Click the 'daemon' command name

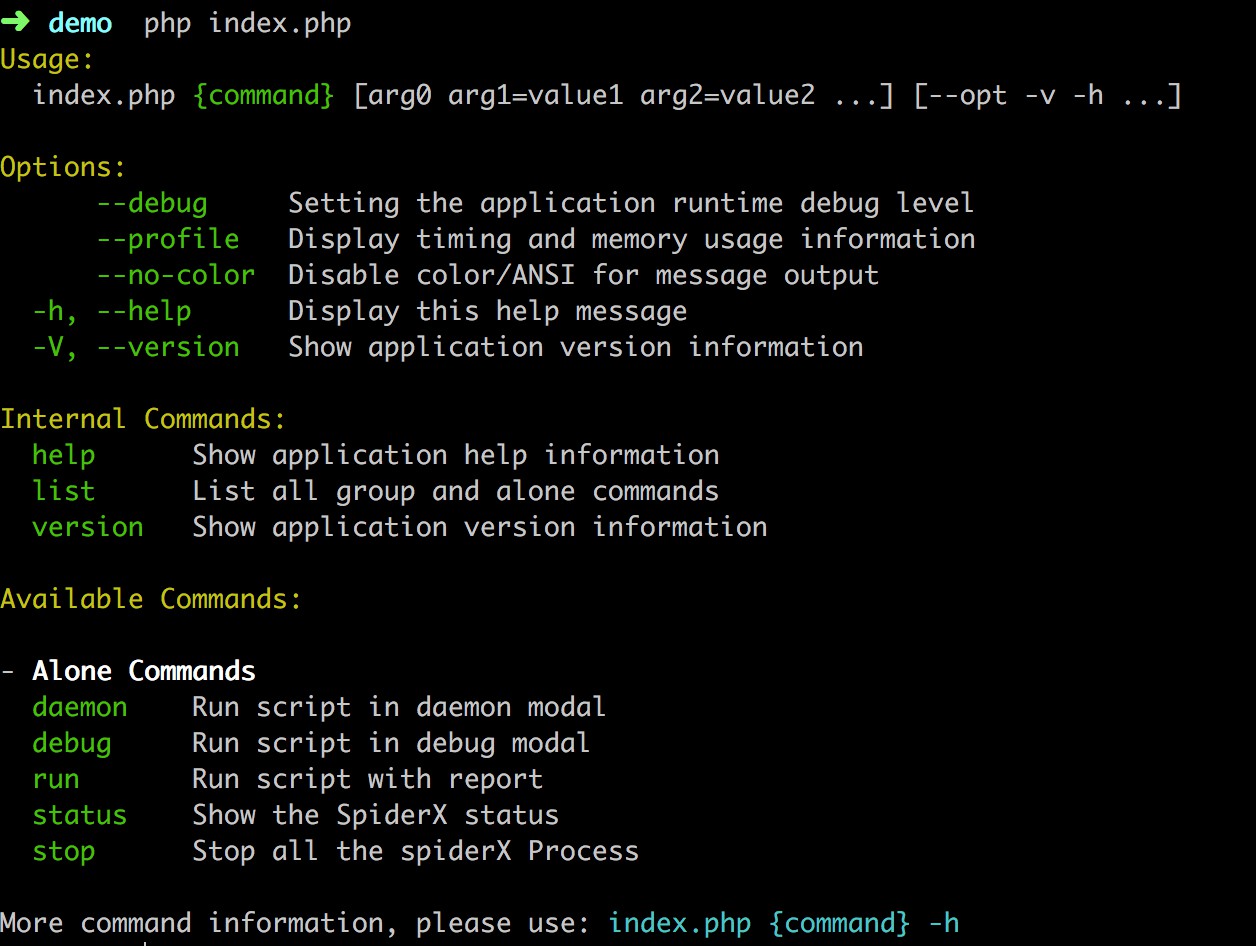(80, 707)
